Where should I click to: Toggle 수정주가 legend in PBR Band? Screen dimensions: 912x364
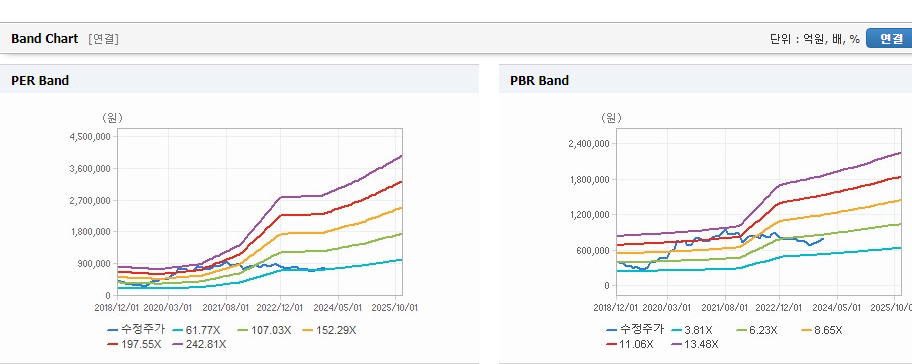point(635,330)
